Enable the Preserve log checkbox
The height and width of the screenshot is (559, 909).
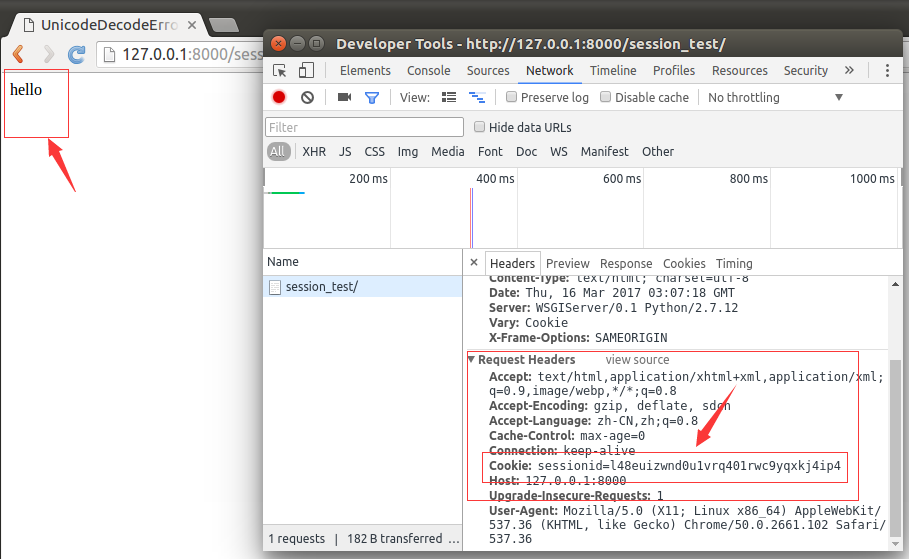[x=512, y=97]
